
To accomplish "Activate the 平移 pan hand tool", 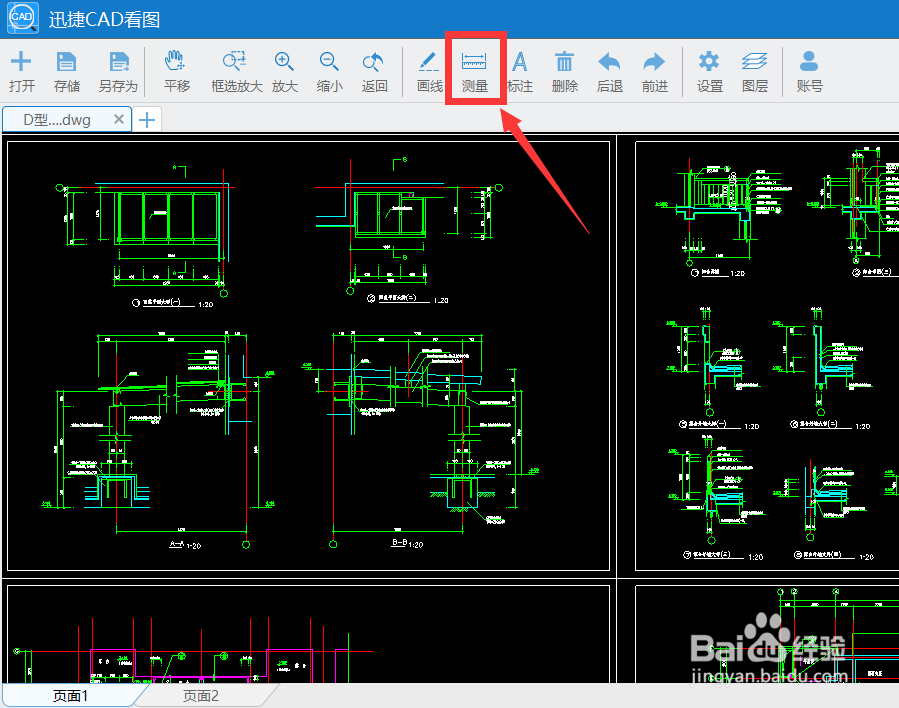I will coord(177,72).
